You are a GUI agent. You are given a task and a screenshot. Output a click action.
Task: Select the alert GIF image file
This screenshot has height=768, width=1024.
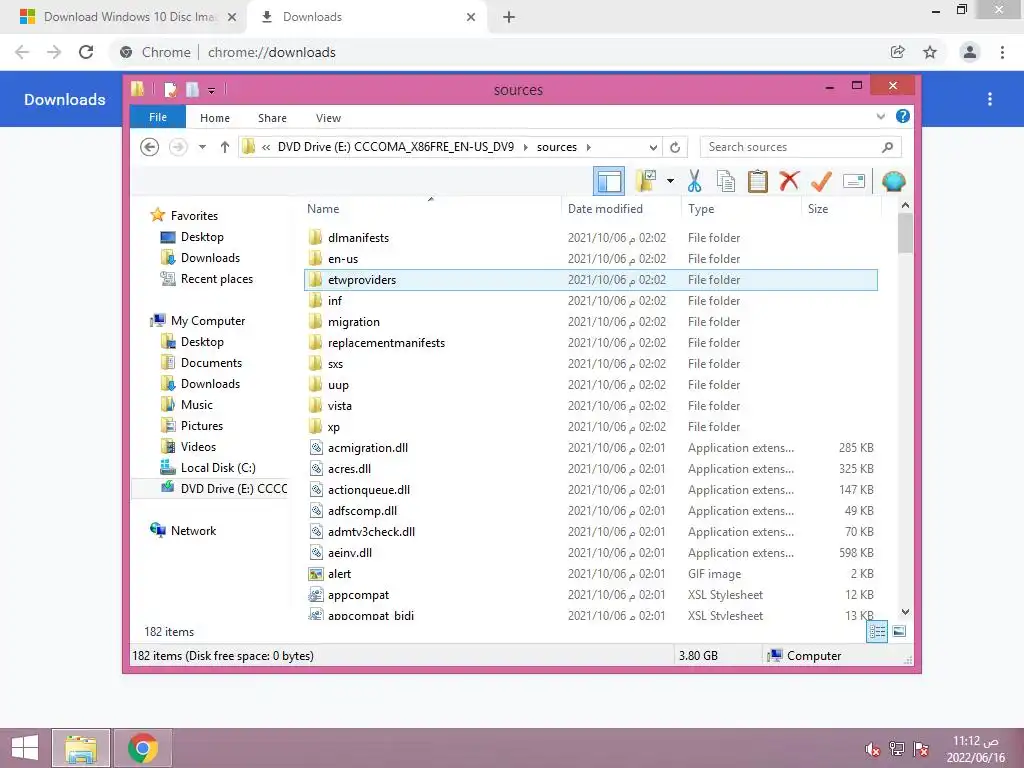pyautogui.click(x=591, y=574)
